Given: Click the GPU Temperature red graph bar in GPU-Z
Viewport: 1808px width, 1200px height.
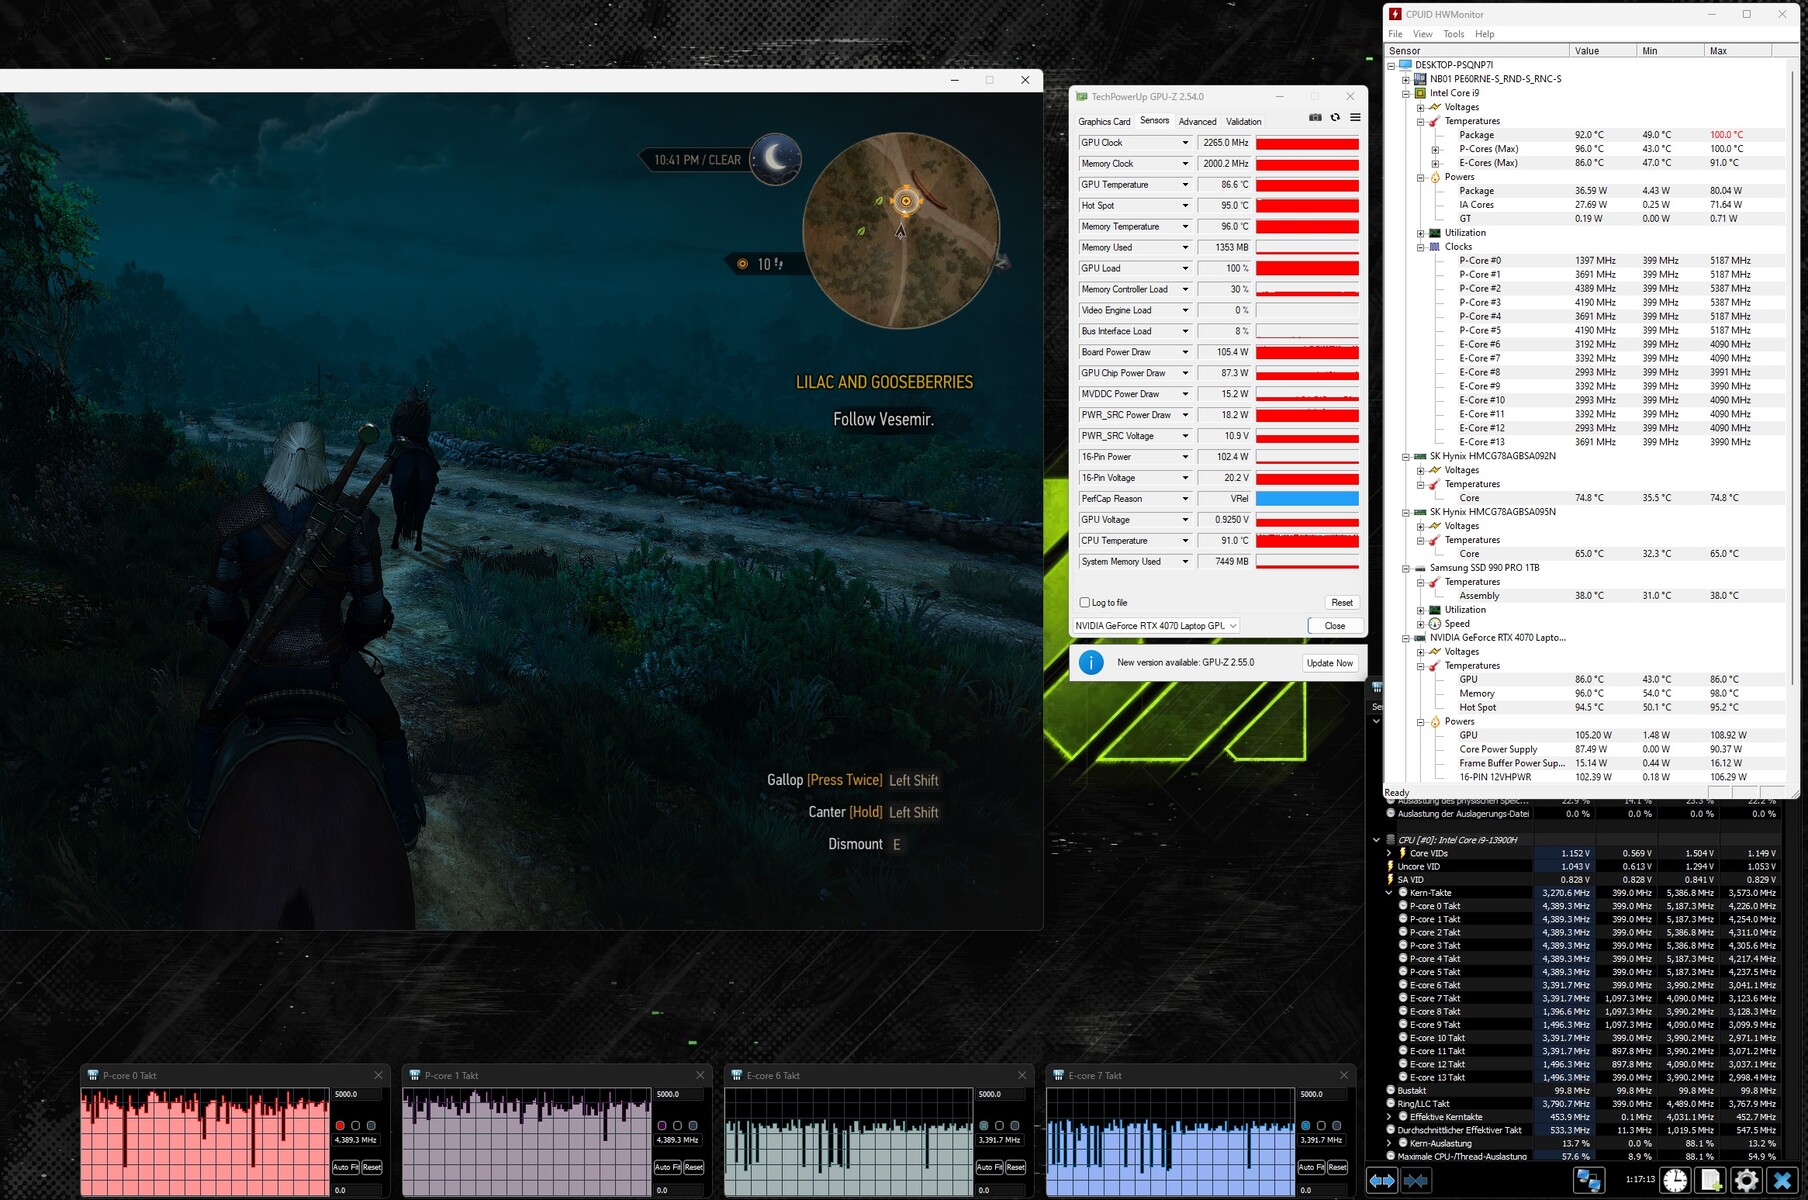Looking at the screenshot, I should (x=1307, y=185).
